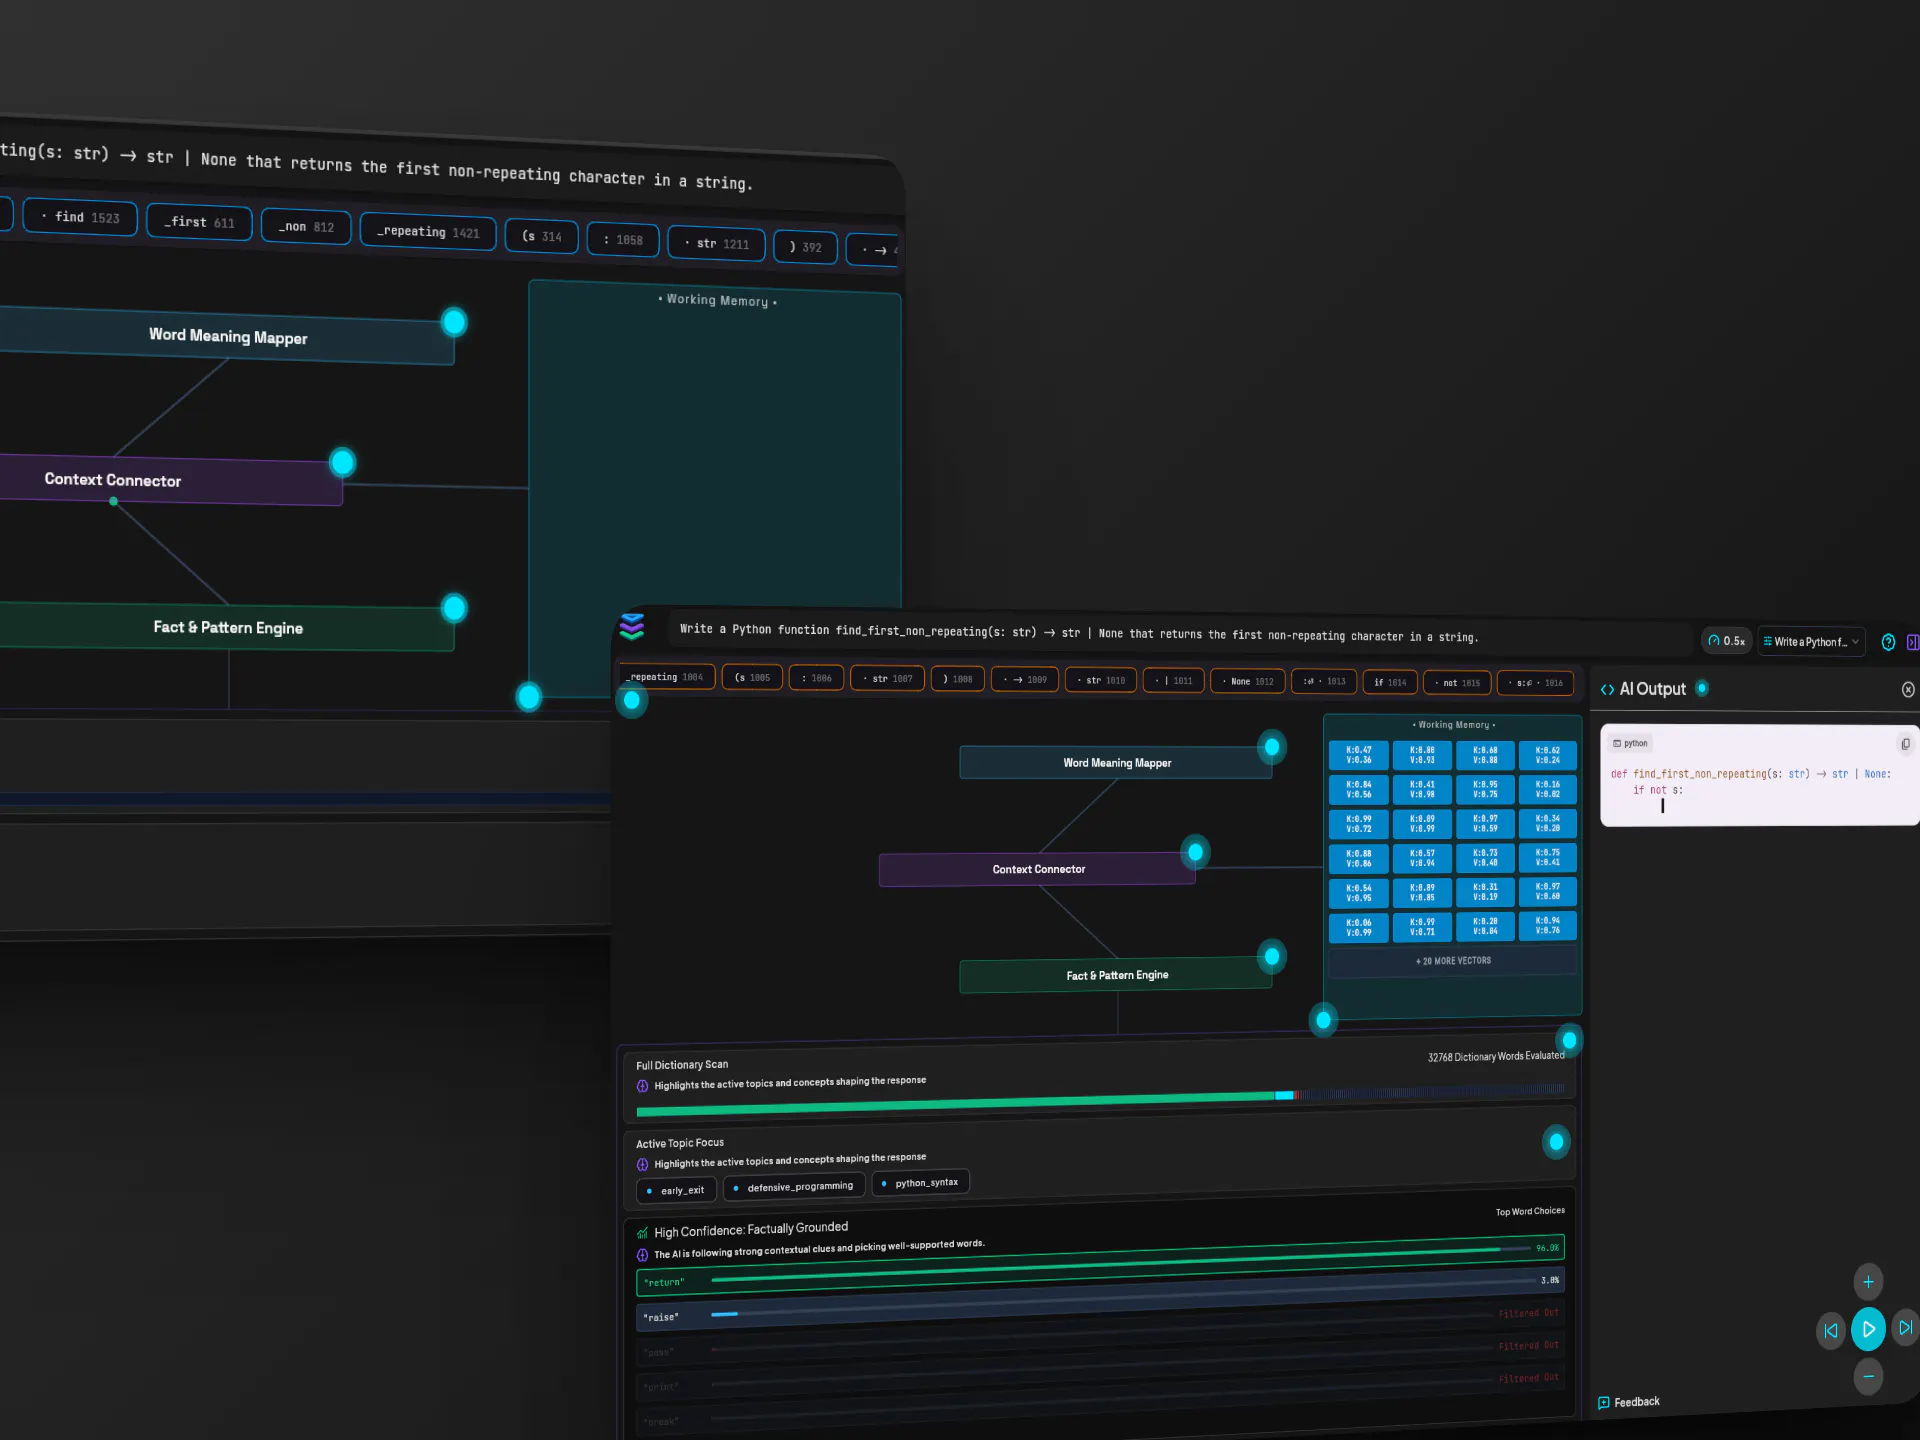The height and width of the screenshot is (1440, 1920).
Task: Expand the 'Write a Python f...' prompt dropdown
Action: (x=1811, y=642)
